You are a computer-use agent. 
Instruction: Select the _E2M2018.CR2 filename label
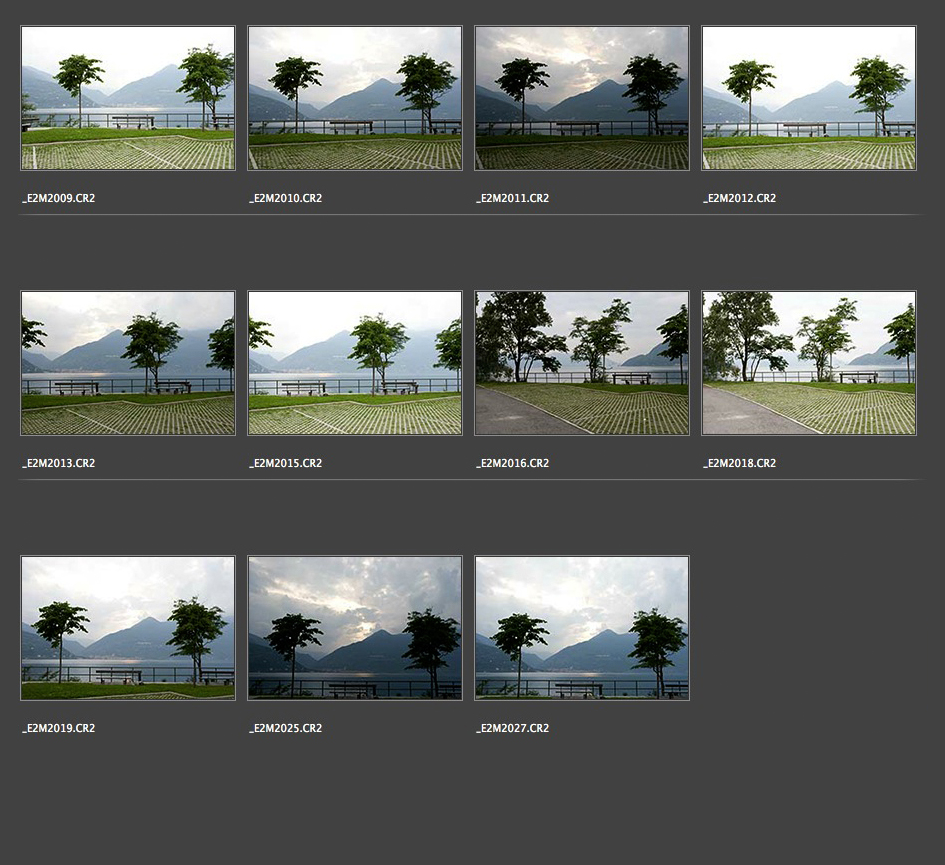tap(740, 463)
